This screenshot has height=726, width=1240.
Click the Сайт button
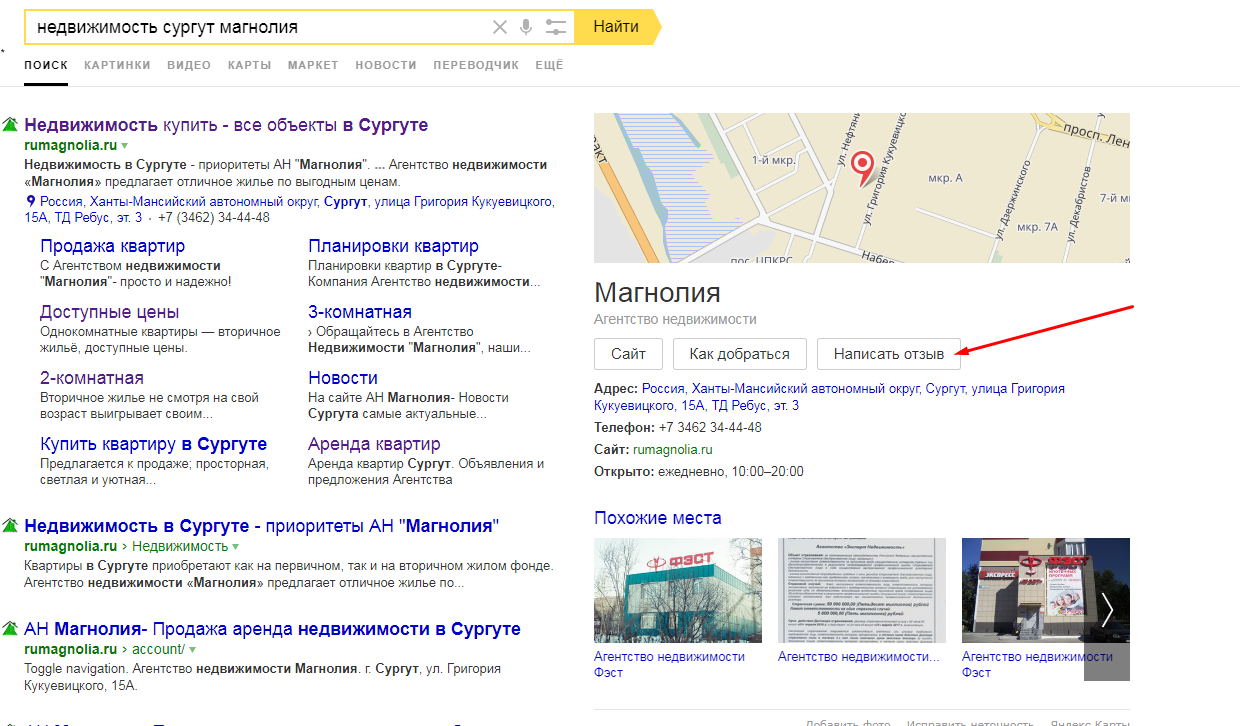coord(628,354)
